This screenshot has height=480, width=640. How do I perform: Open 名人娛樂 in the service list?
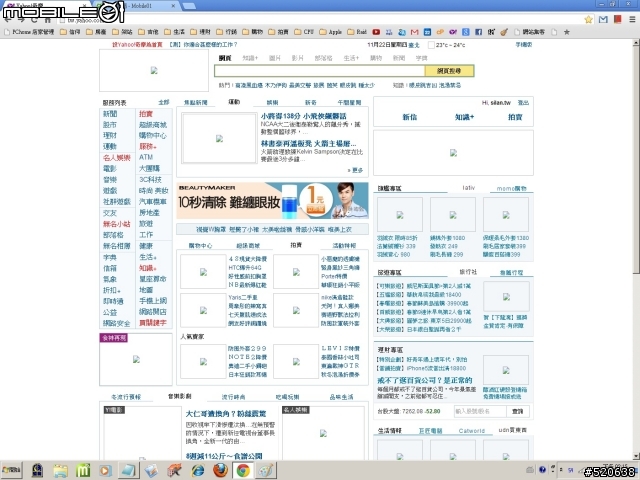tap(117, 158)
